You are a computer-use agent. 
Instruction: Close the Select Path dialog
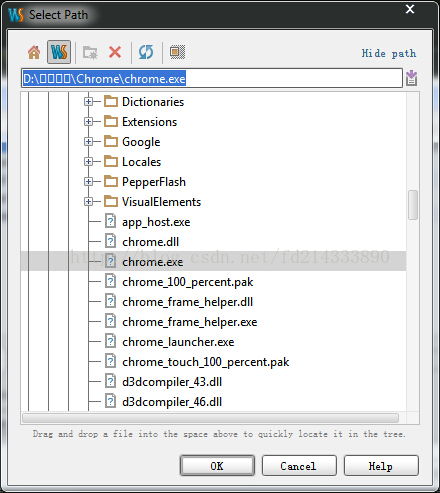(410, 9)
